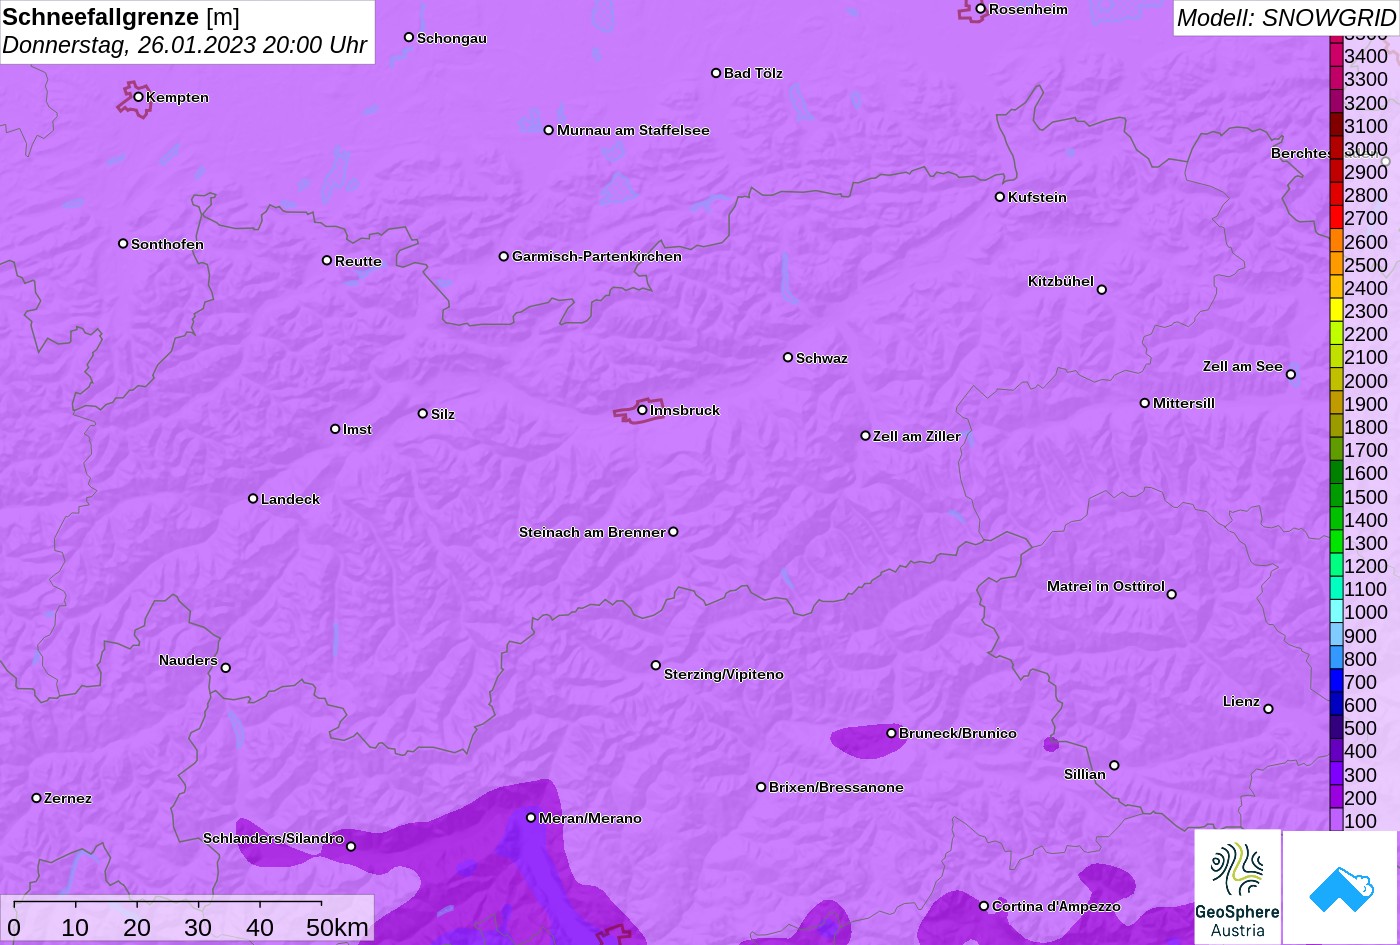Click the blue cloud house logo
Screen dimensions: 1400x945
coord(1340,887)
